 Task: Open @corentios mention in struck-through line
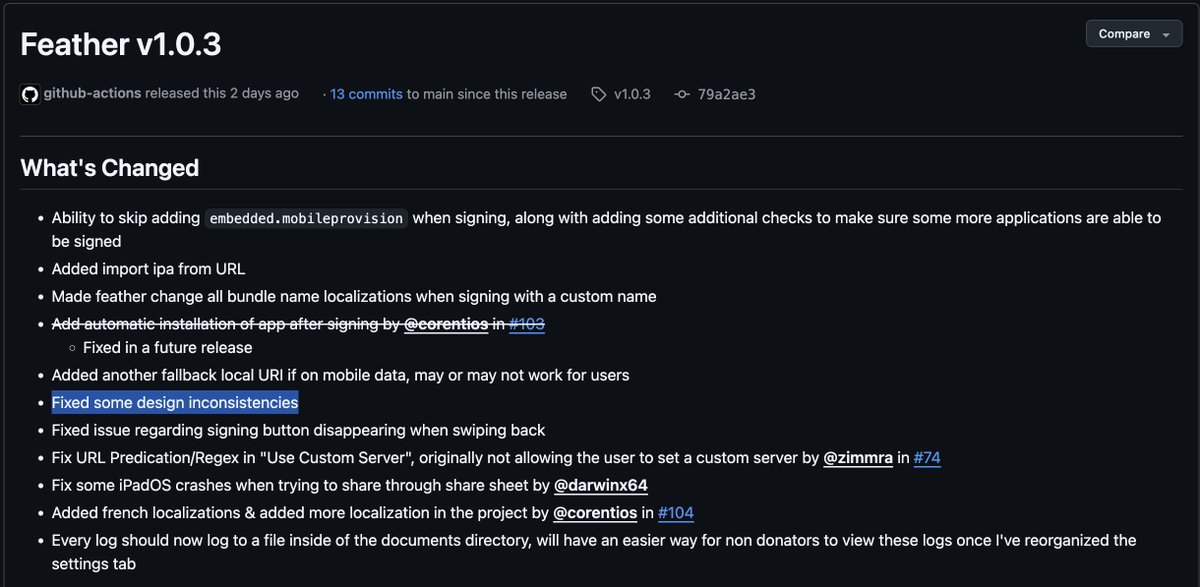[445, 324]
